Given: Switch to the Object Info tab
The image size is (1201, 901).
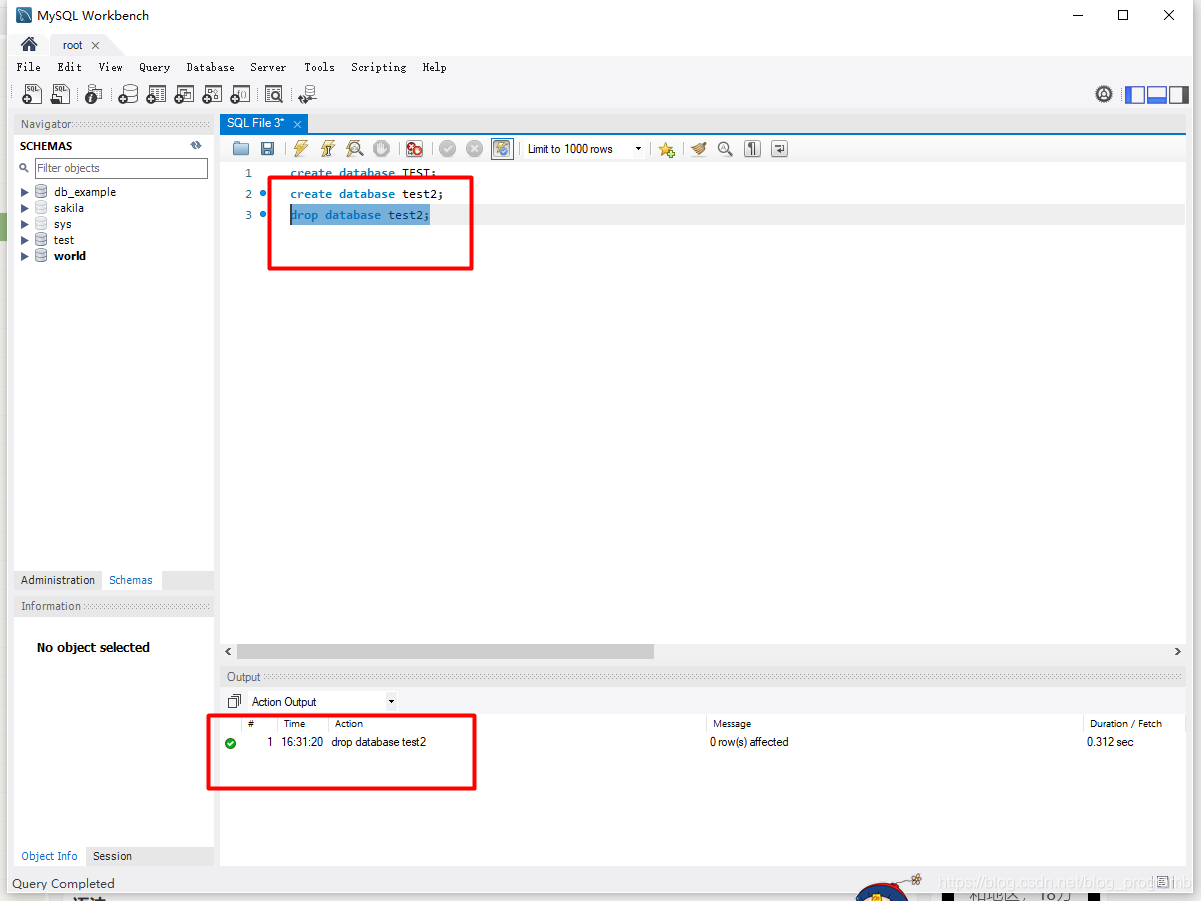Looking at the screenshot, I should tap(50, 856).
